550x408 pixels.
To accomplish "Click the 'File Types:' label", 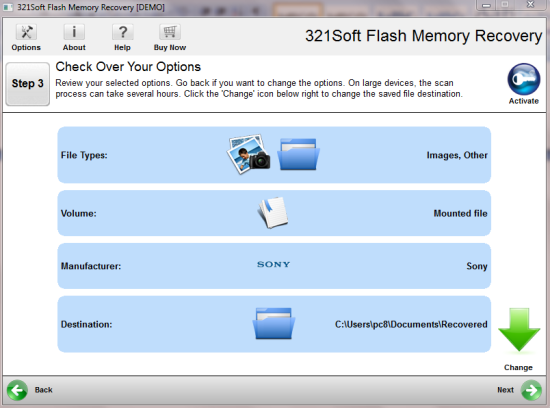I will point(84,155).
